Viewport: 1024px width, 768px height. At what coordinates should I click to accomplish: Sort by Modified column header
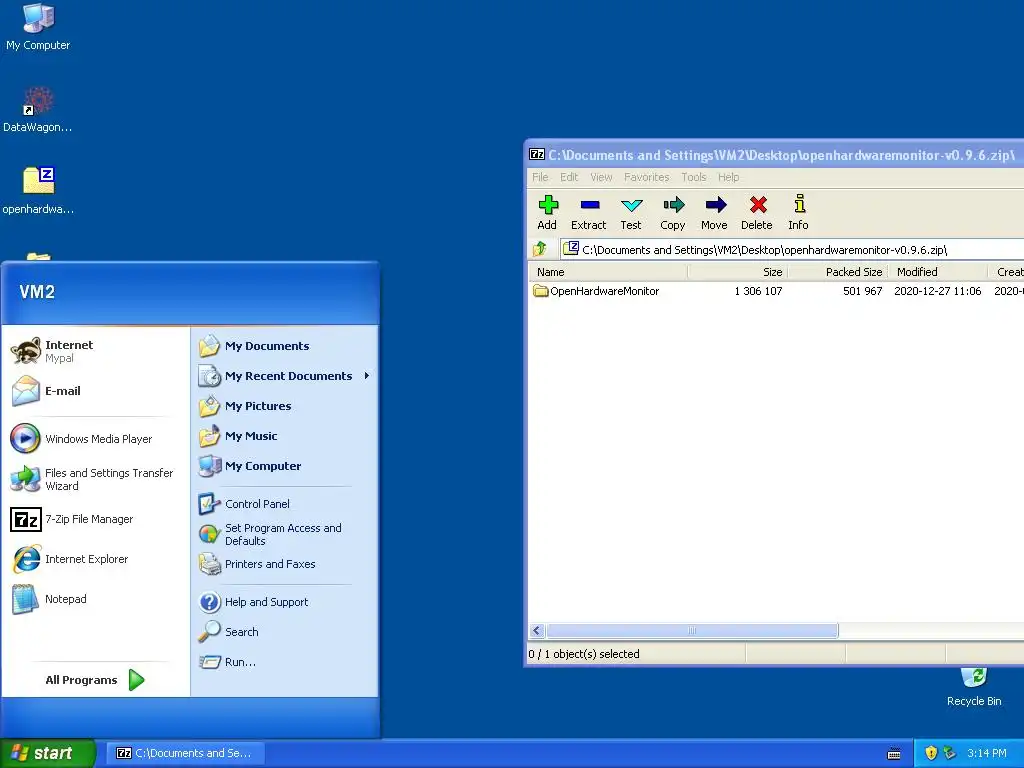(938, 272)
